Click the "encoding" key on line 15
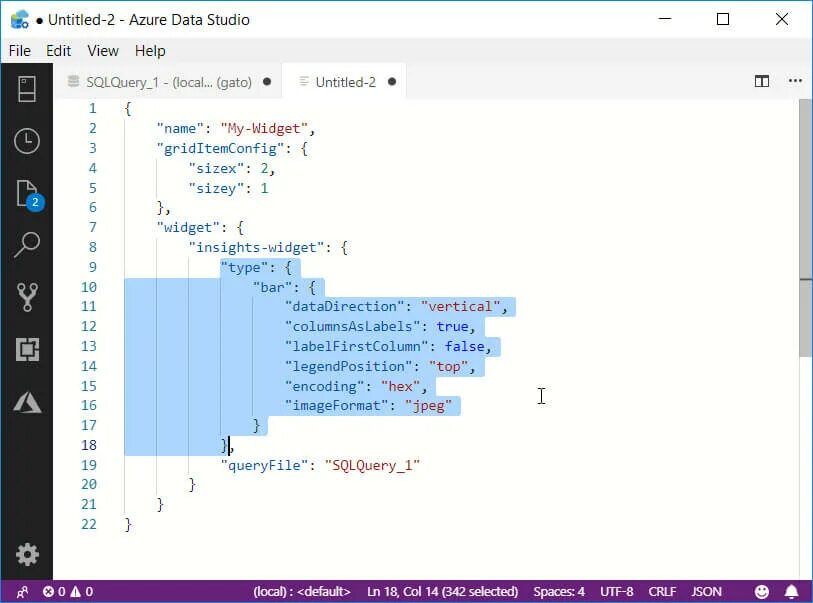The width and height of the screenshot is (813, 603). 325,386
